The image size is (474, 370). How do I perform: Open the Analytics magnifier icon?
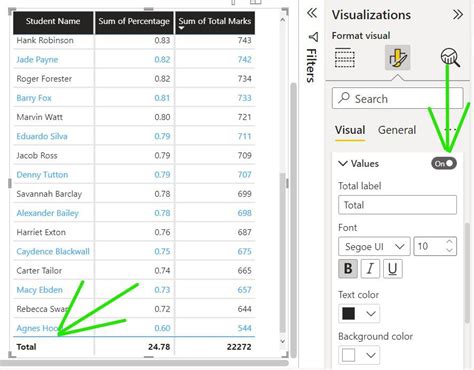[x=450, y=58]
